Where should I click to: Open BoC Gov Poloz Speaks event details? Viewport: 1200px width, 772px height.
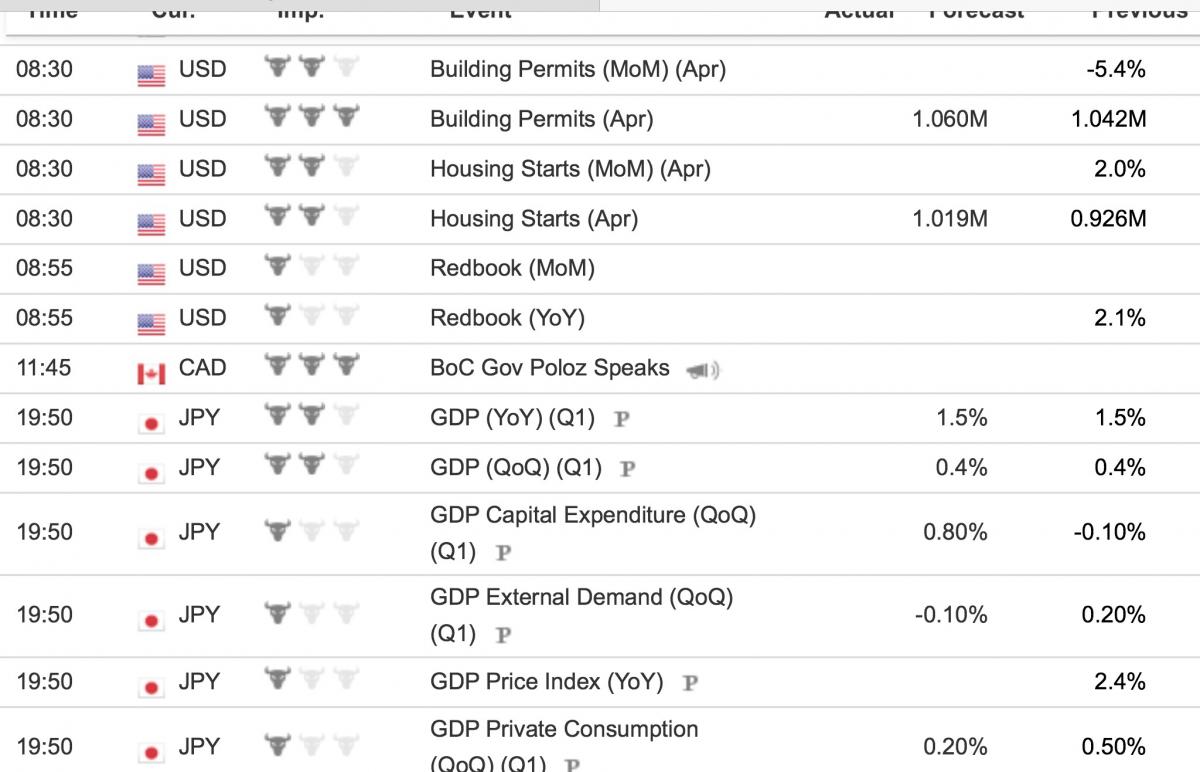coord(549,367)
